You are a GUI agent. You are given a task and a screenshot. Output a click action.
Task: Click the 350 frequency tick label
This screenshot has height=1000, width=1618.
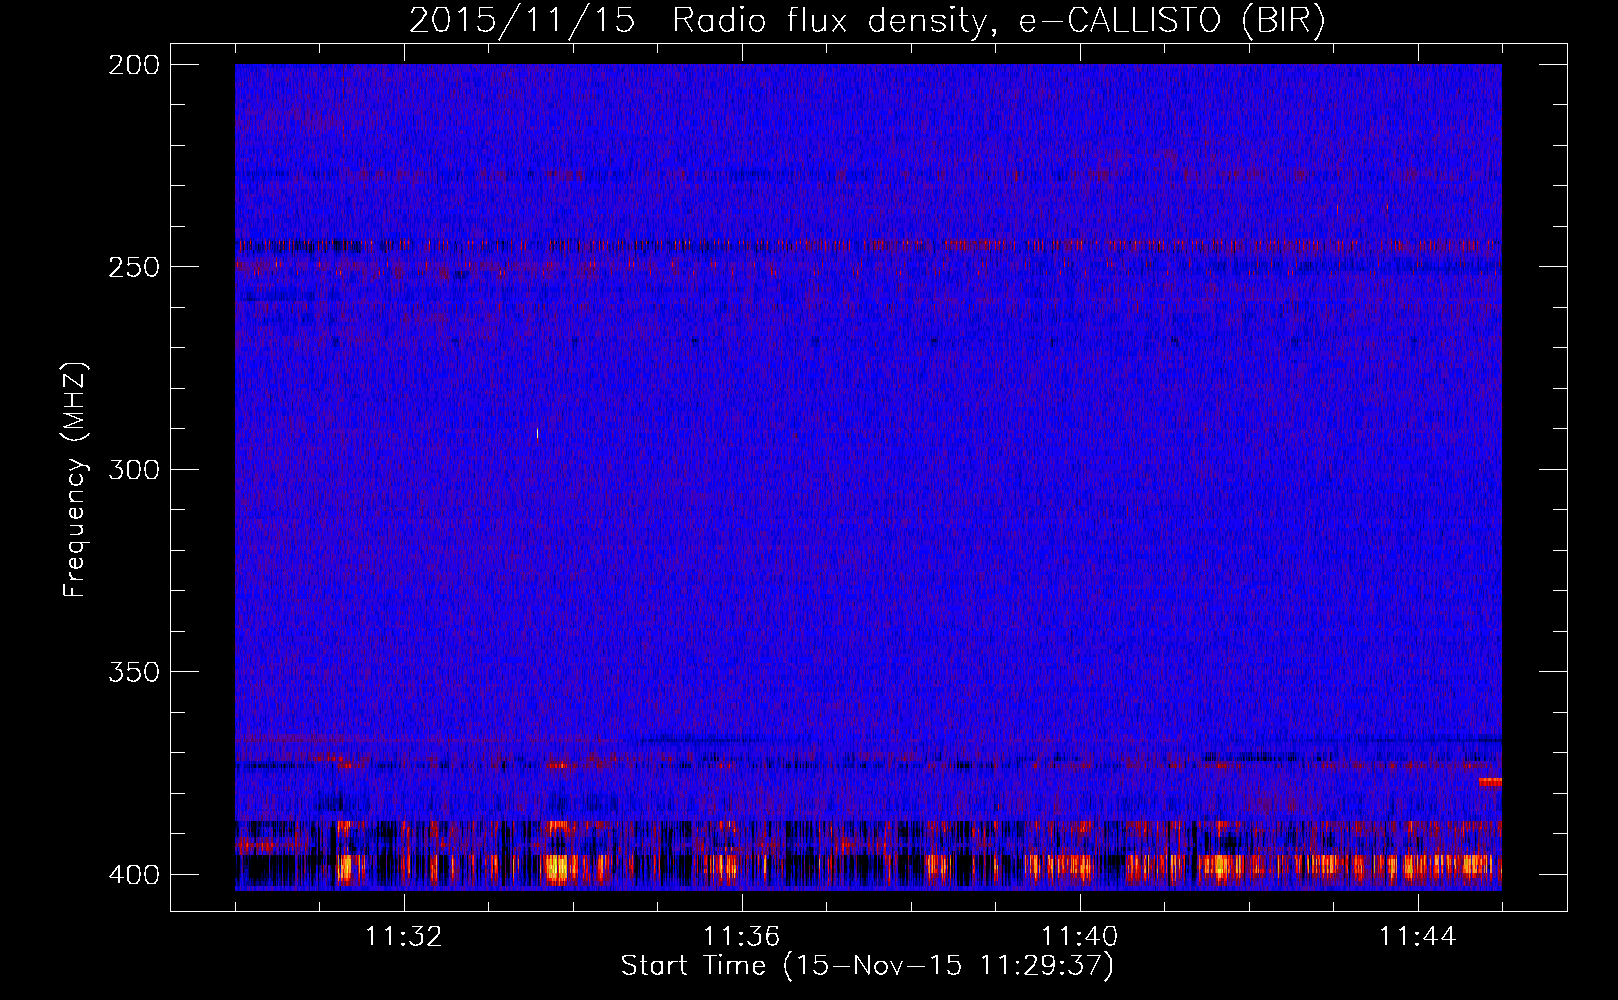tap(133, 672)
